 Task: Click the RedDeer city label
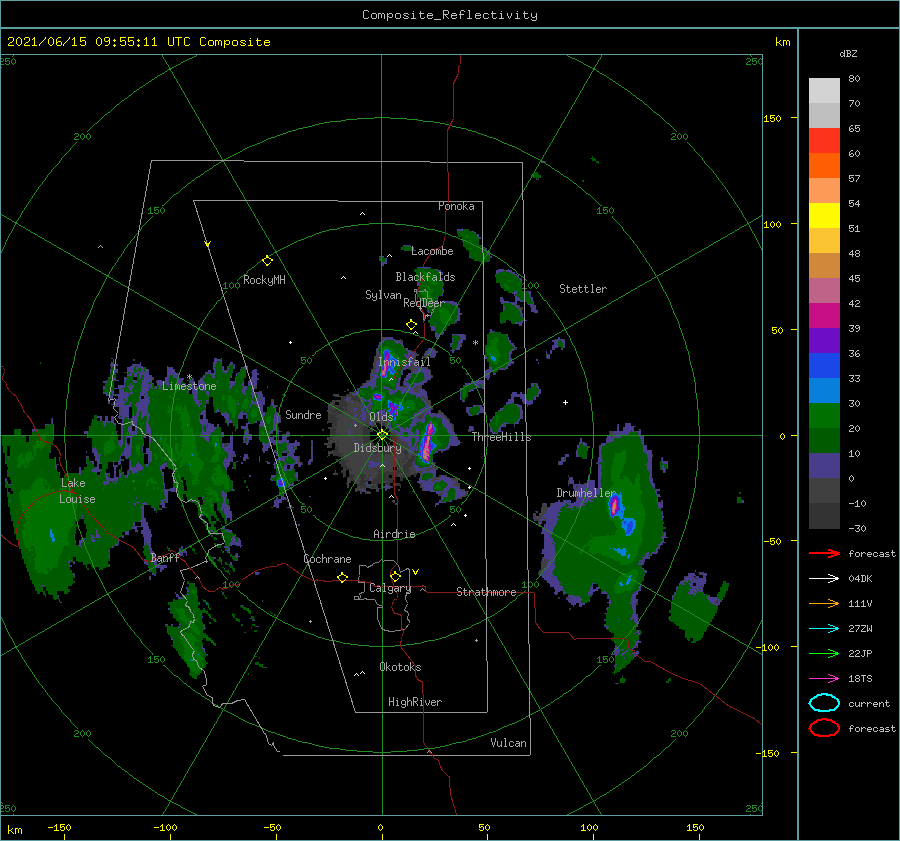click(424, 303)
